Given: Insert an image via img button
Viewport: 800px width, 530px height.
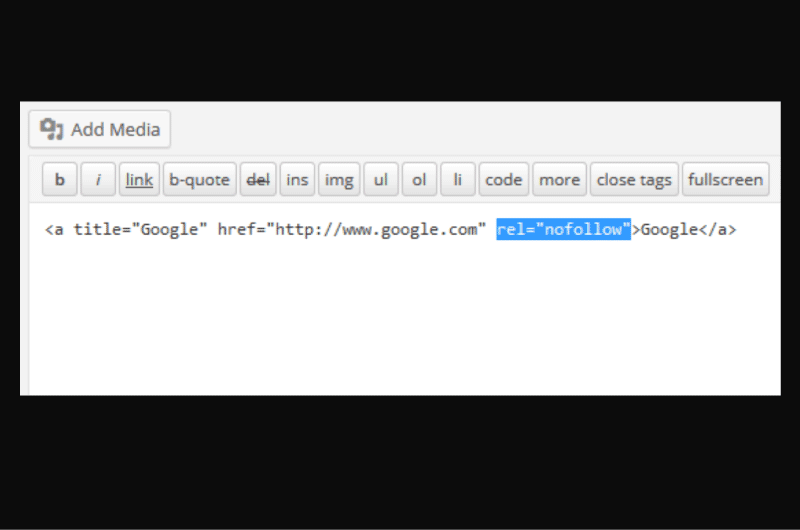Looking at the screenshot, I should [x=339, y=180].
